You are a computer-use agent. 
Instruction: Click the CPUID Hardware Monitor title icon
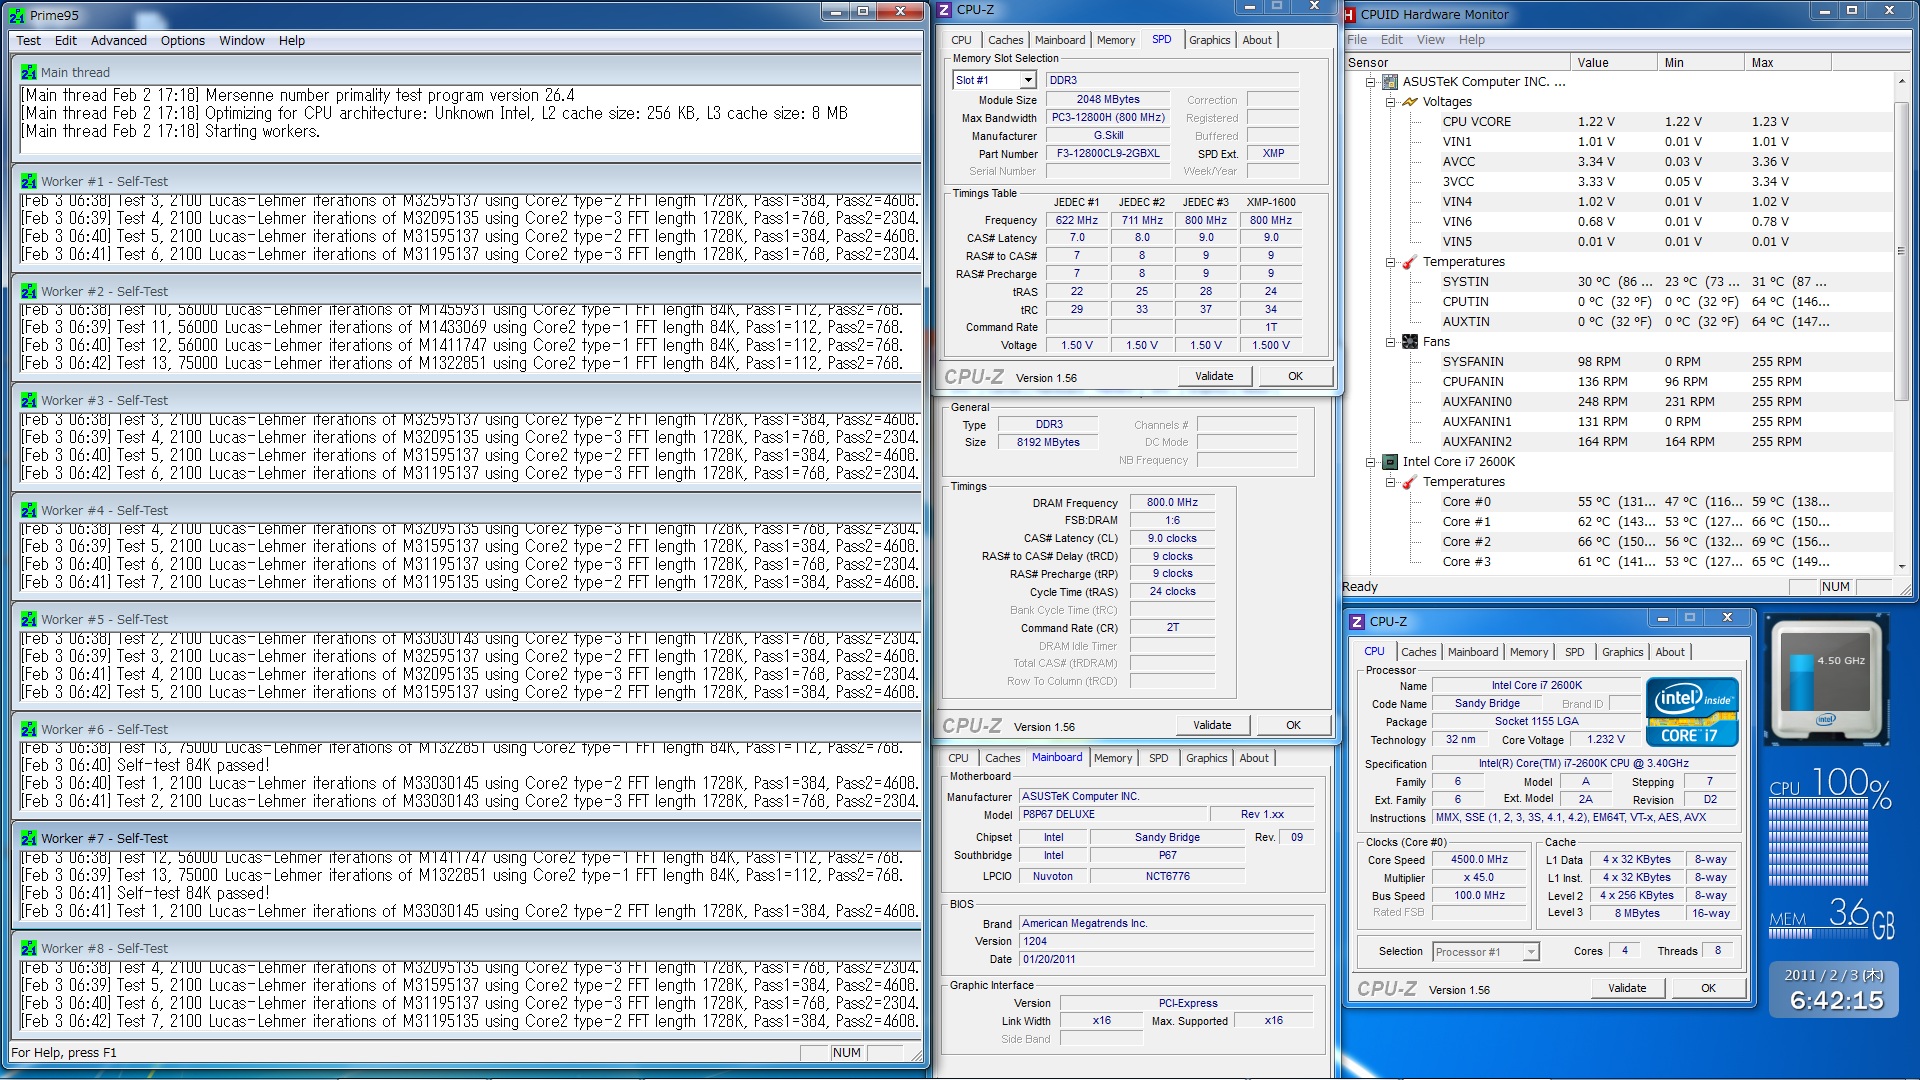pyautogui.click(x=1349, y=14)
